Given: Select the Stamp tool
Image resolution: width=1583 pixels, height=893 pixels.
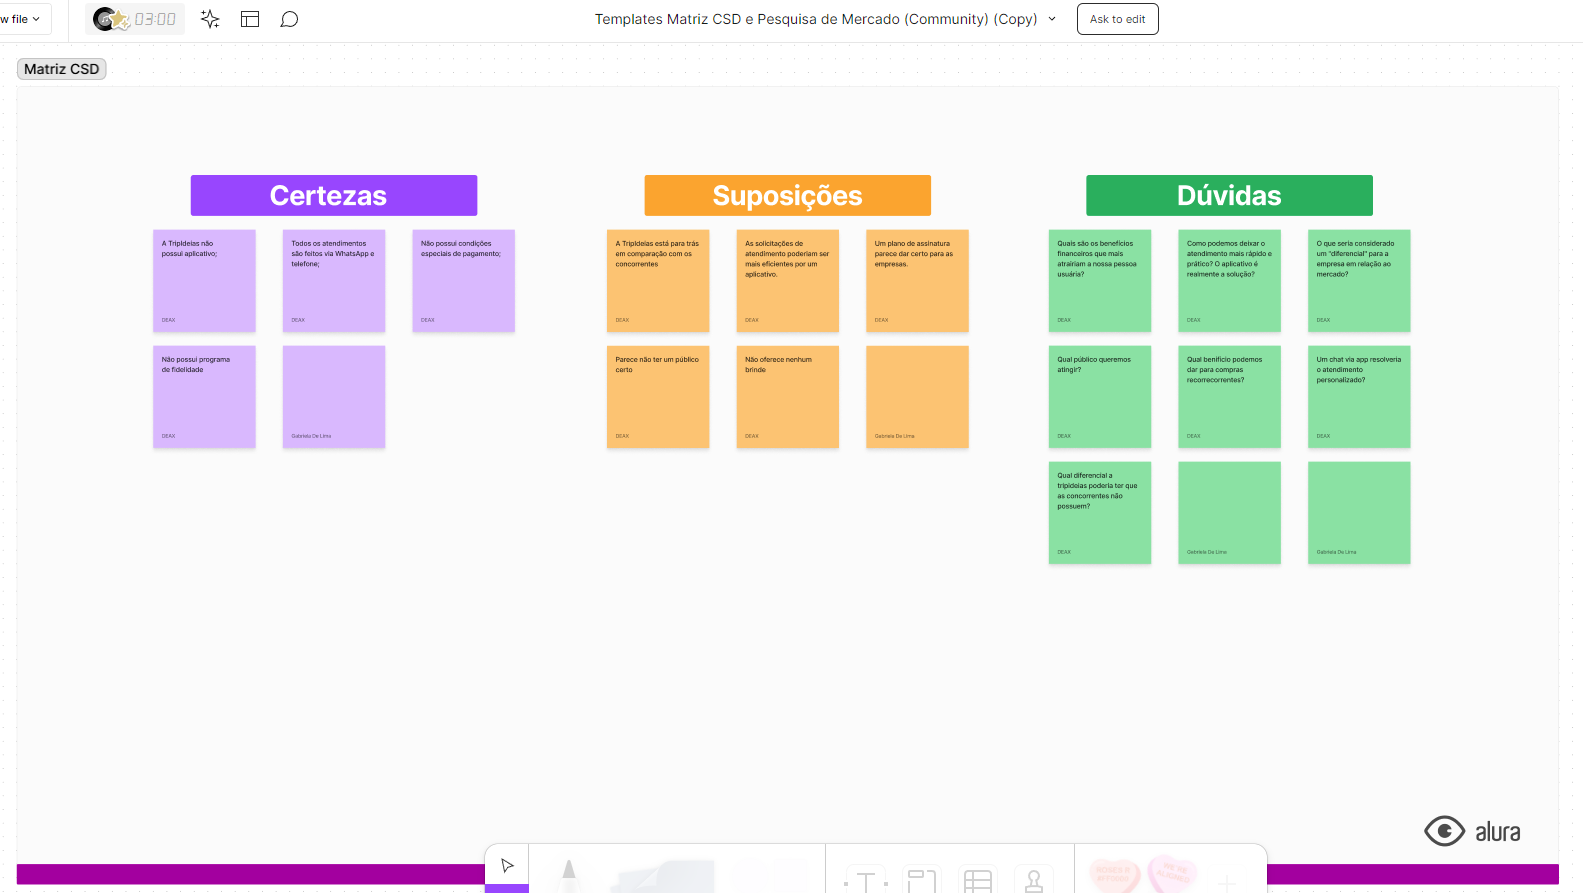Looking at the screenshot, I should (1034, 880).
